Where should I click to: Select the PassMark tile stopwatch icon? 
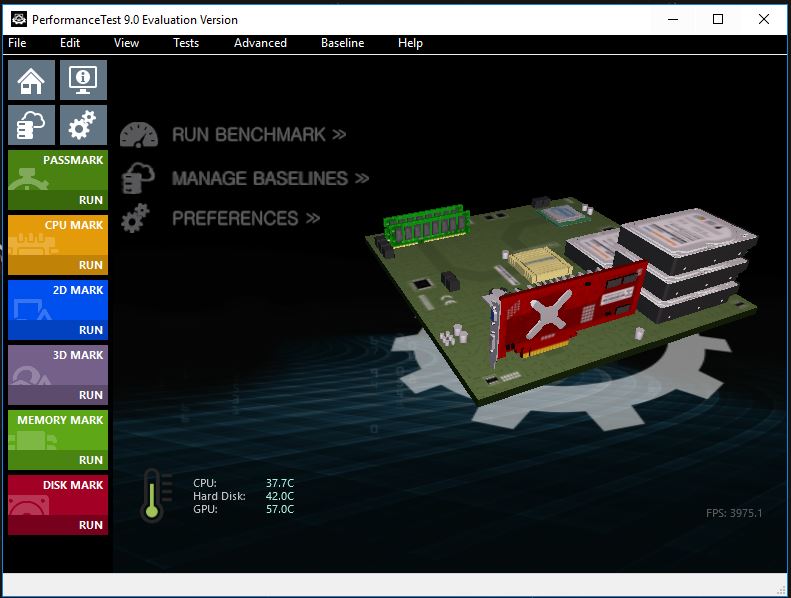[29, 180]
